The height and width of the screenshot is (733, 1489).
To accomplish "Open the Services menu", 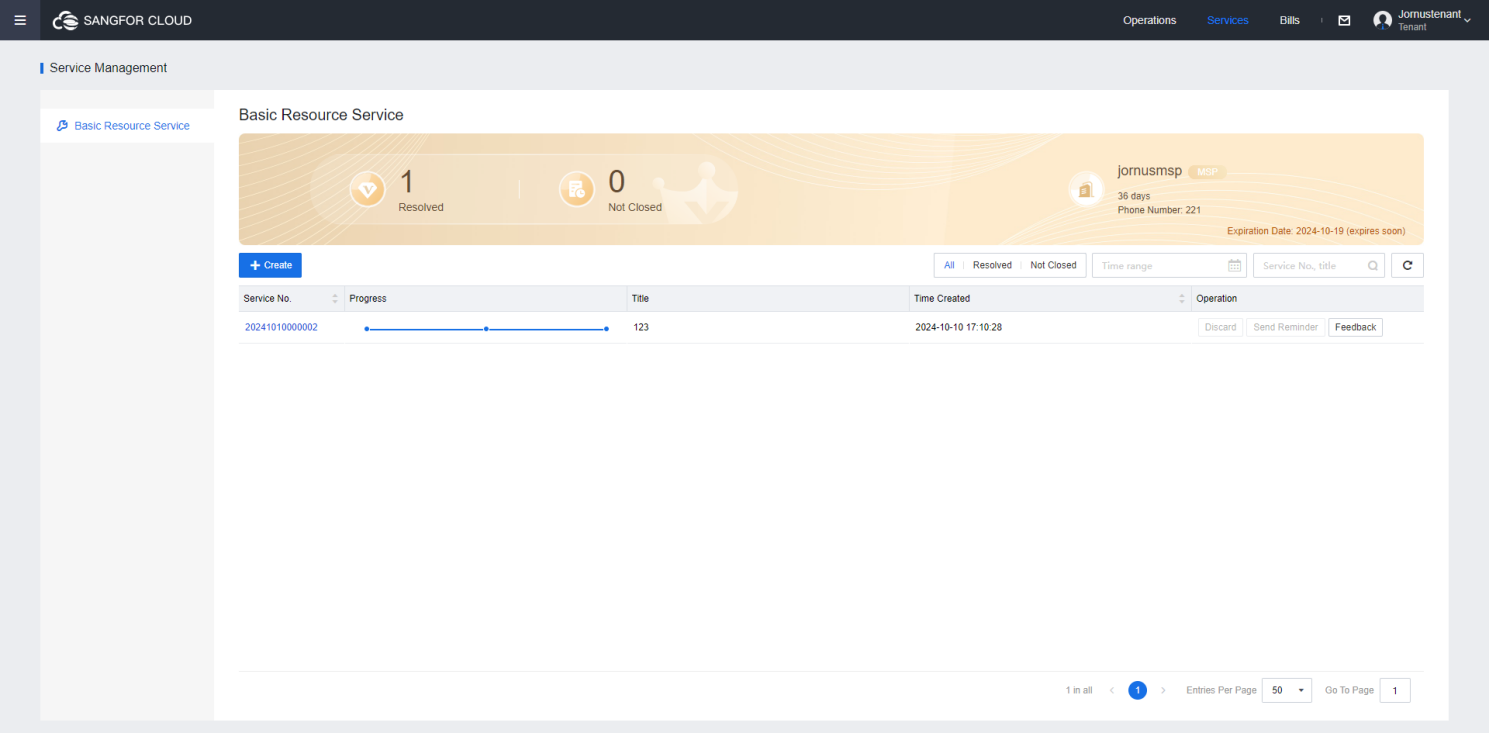I will (1227, 20).
